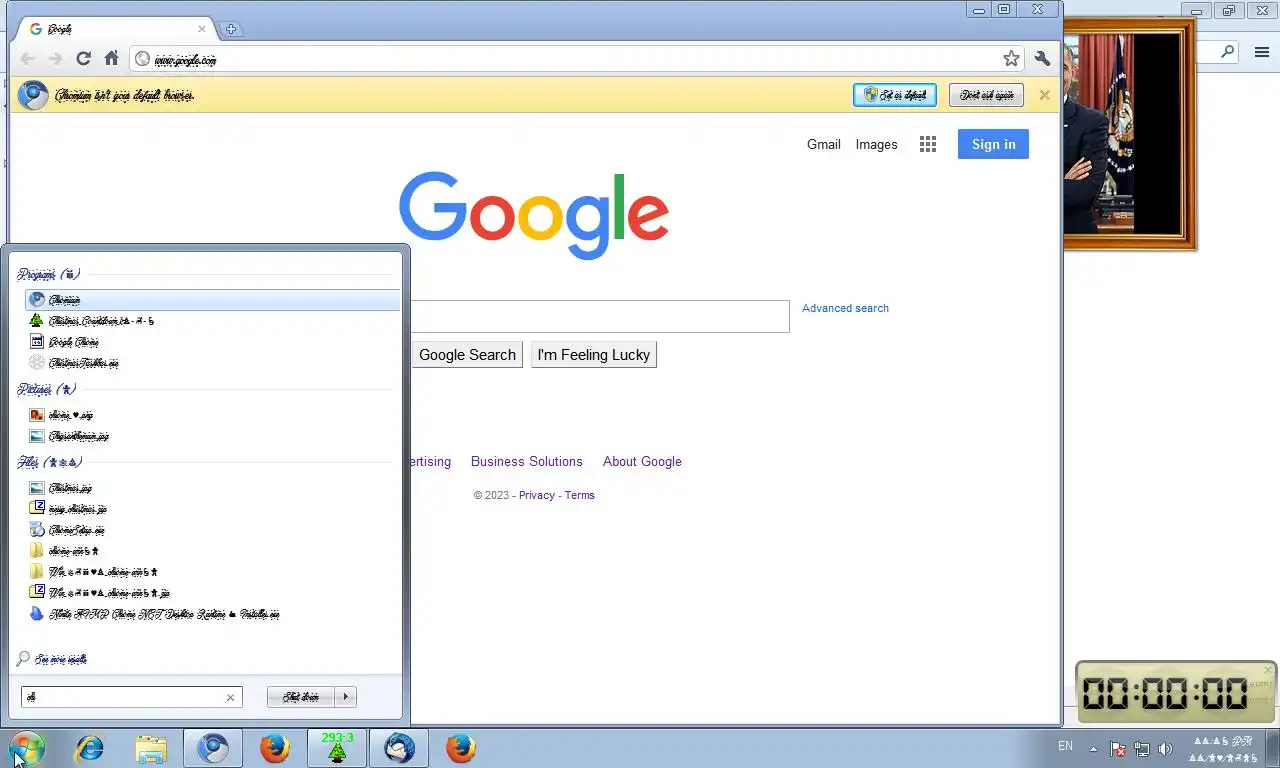Open the christmas zip archive under Files
This screenshot has width=1280, height=768.
point(212,509)
